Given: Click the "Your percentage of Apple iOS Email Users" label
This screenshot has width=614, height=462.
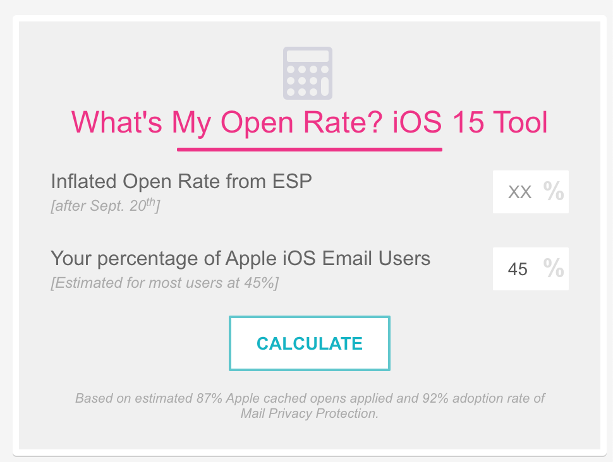Looking at the screenshot, I should [x=240, y=259].
